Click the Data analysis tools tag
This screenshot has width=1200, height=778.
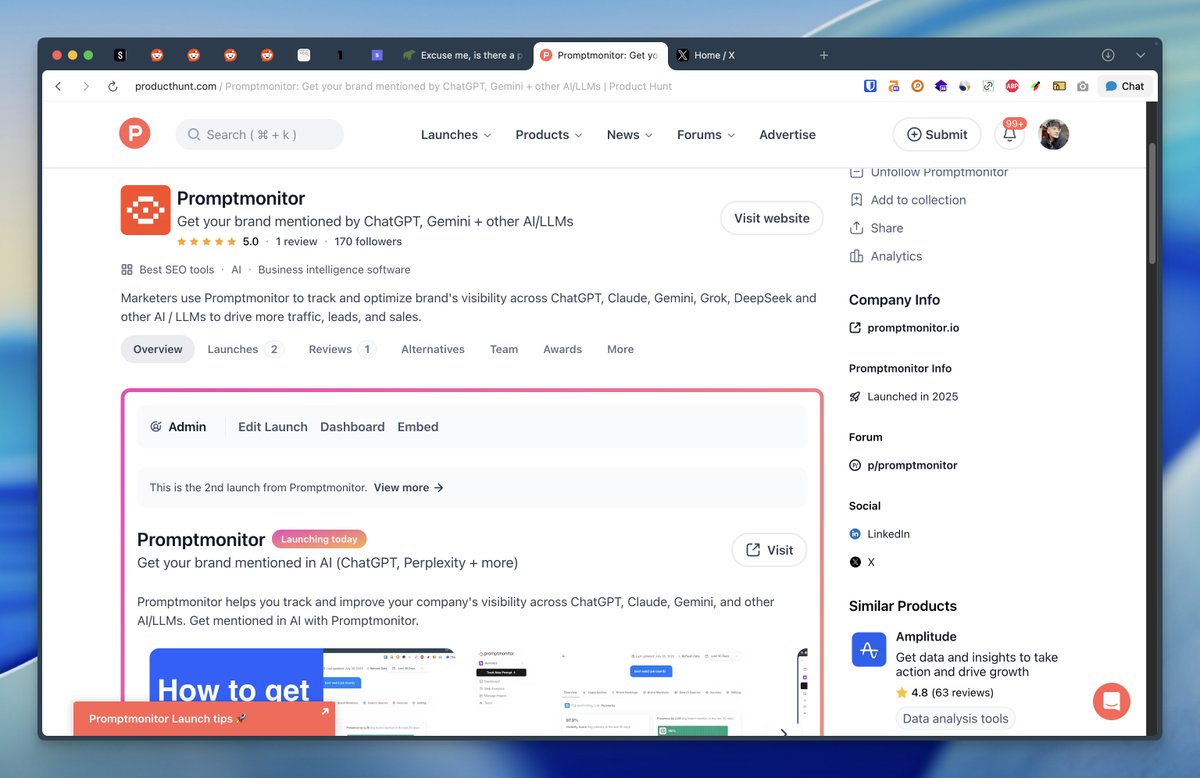[x=955, y=718]
